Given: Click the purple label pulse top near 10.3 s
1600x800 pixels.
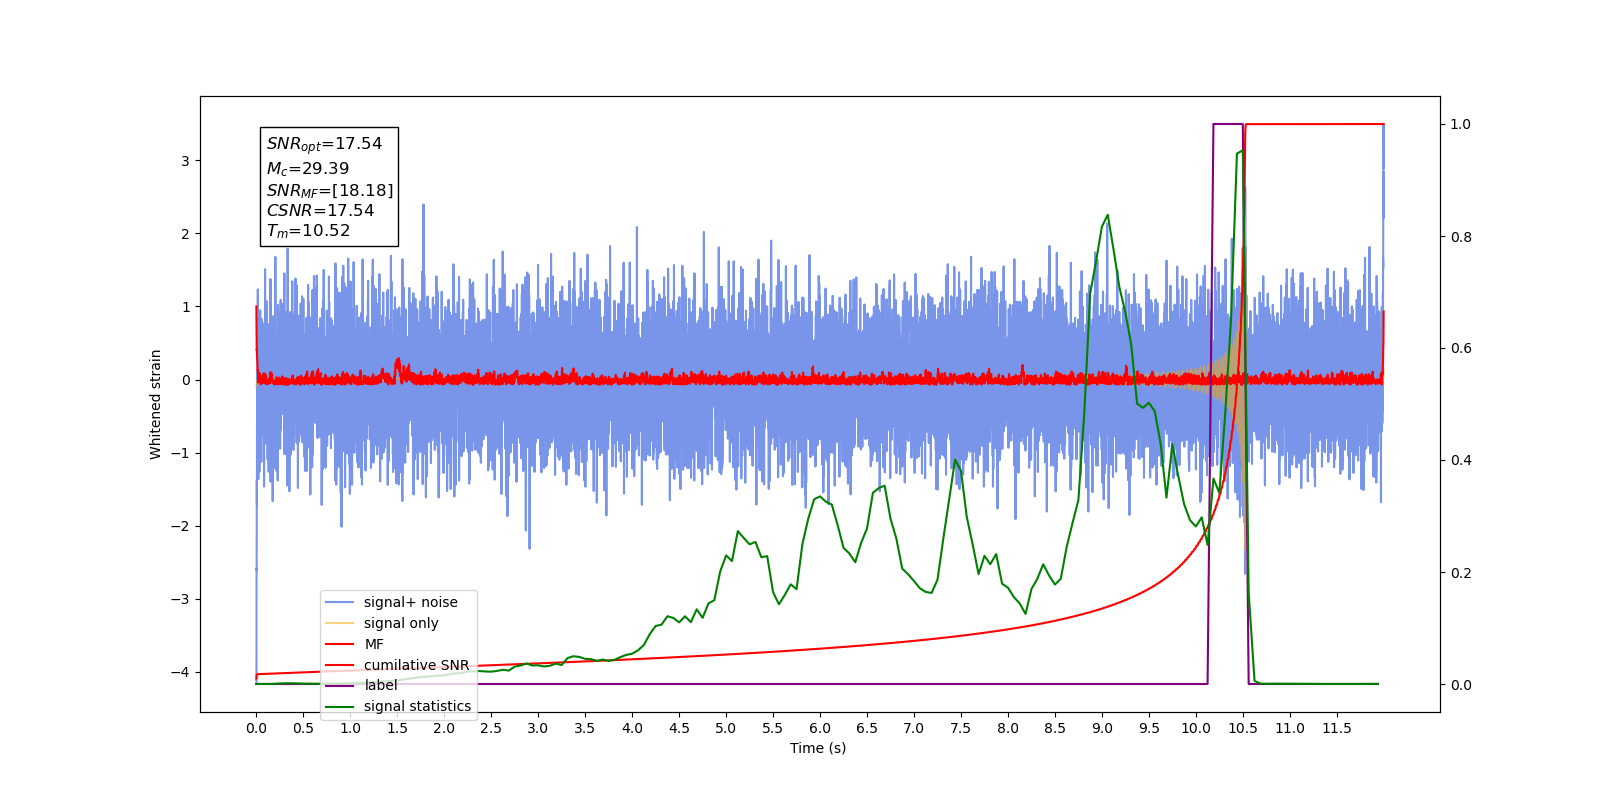Looking at the screenshot, I should tap(1228, 124).
